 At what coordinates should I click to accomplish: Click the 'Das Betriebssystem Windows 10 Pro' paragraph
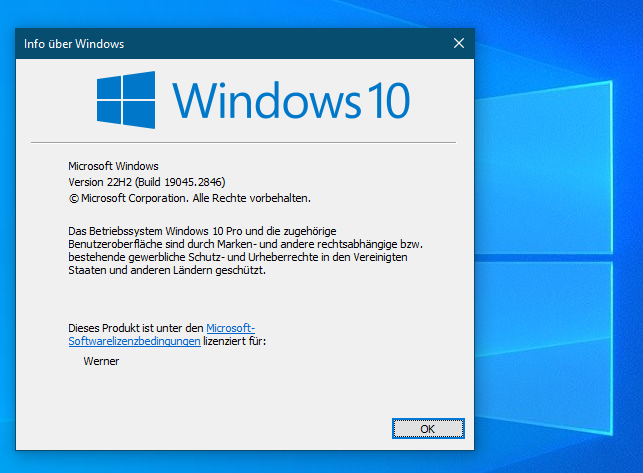pyautogui.click(x=245, y=251)
